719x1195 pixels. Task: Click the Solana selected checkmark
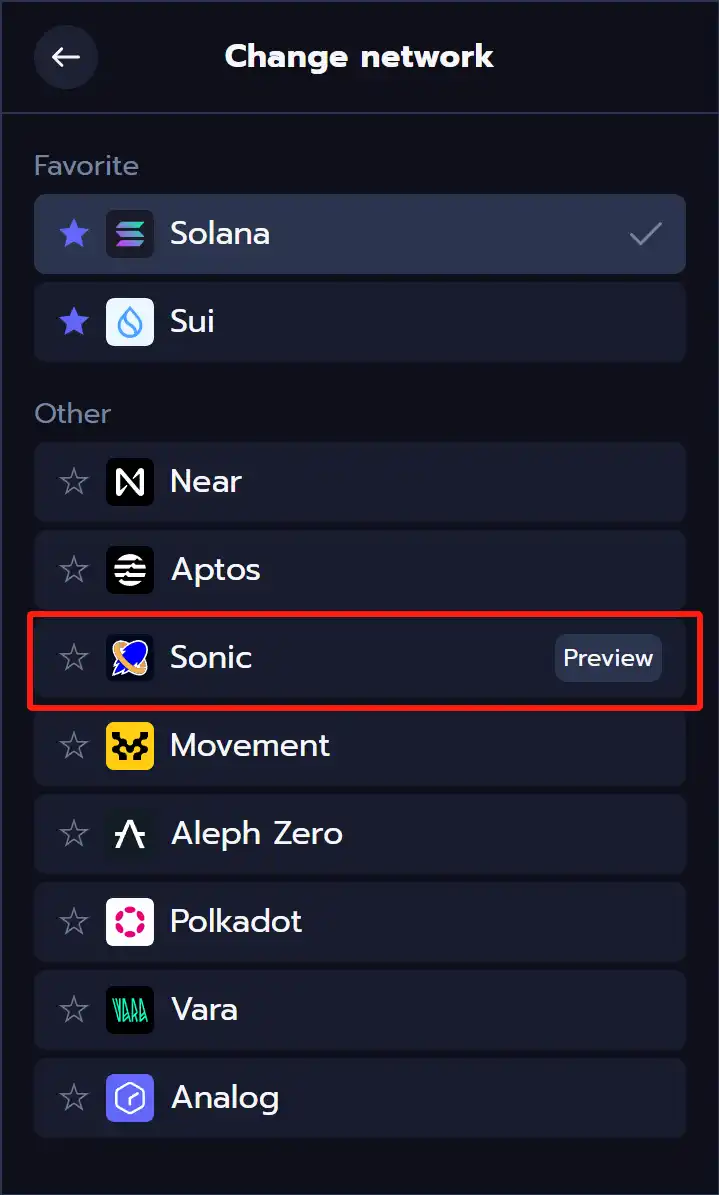(x=645, y=234)
